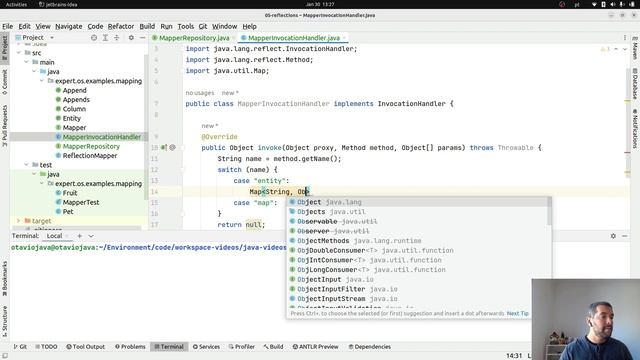The height and width of the screenshot is (360, 640).
Task: Close the Local terminal tab
Action: pyautogui.click(x=67, y=236)
